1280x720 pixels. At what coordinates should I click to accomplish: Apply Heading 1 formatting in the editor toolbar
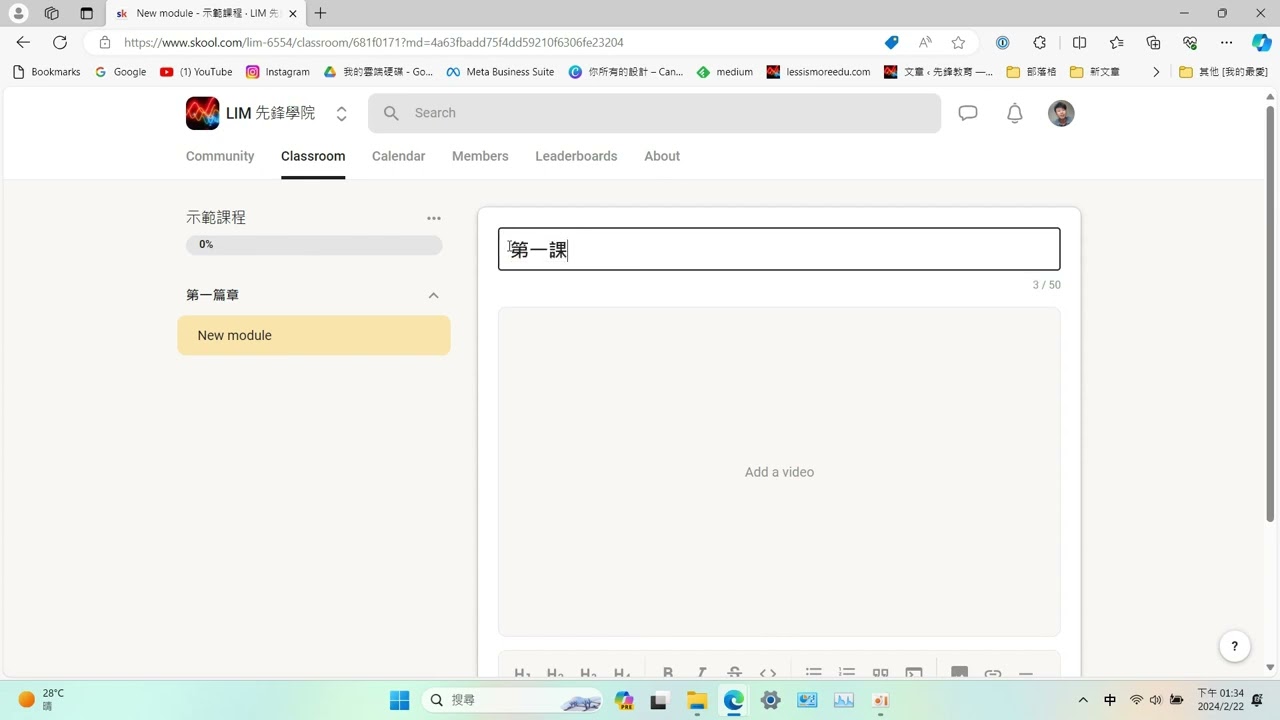[522, 672]
